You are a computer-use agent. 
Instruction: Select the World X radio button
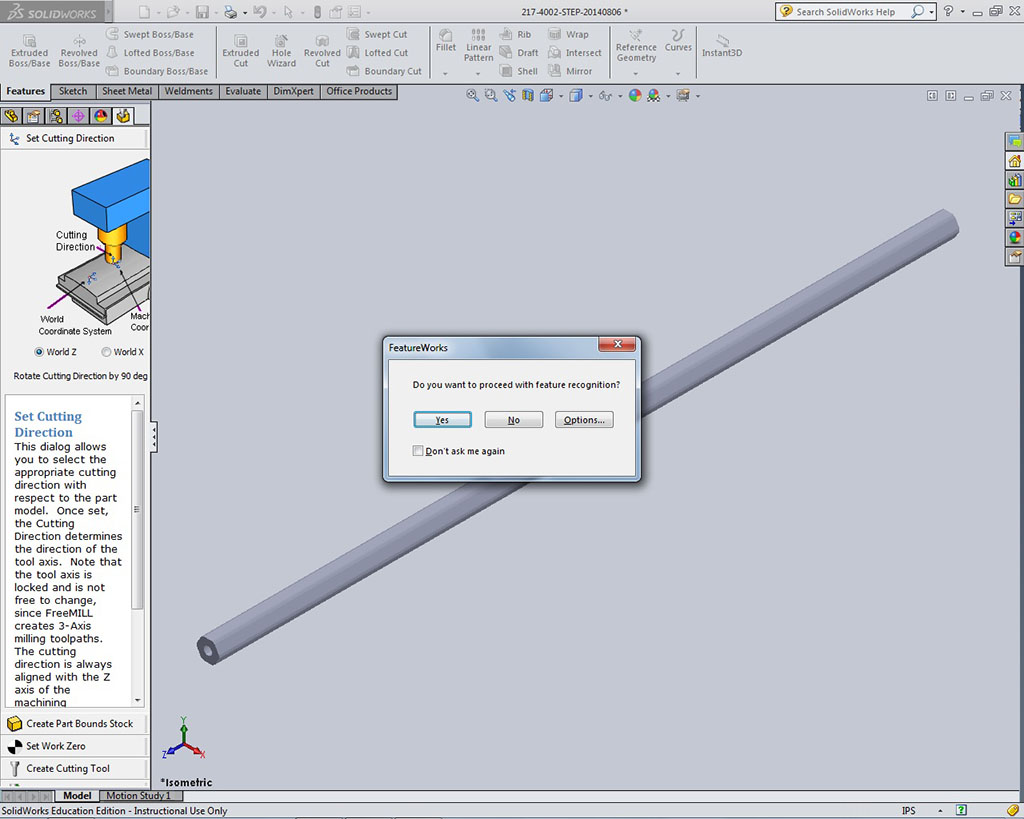106,352
